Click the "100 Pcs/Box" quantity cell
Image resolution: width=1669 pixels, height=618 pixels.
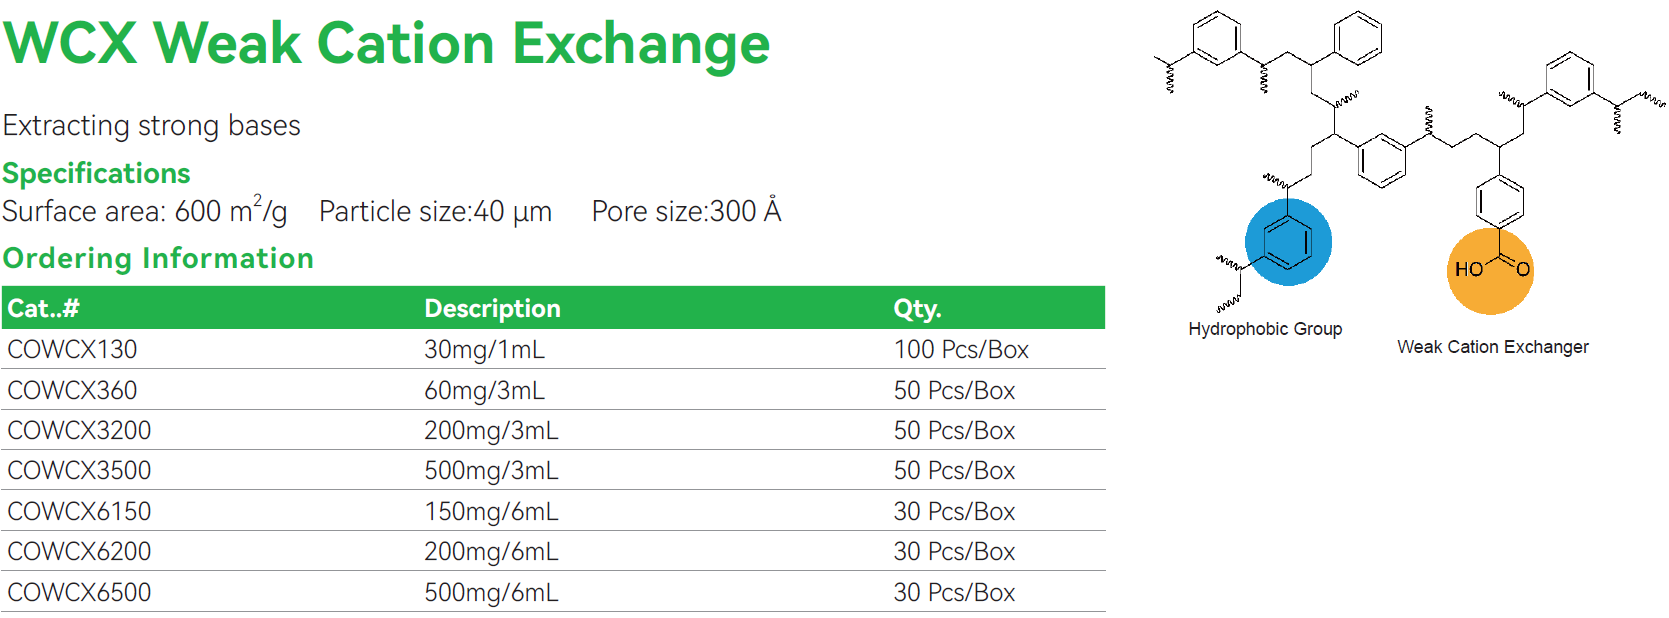pos(961,350)
